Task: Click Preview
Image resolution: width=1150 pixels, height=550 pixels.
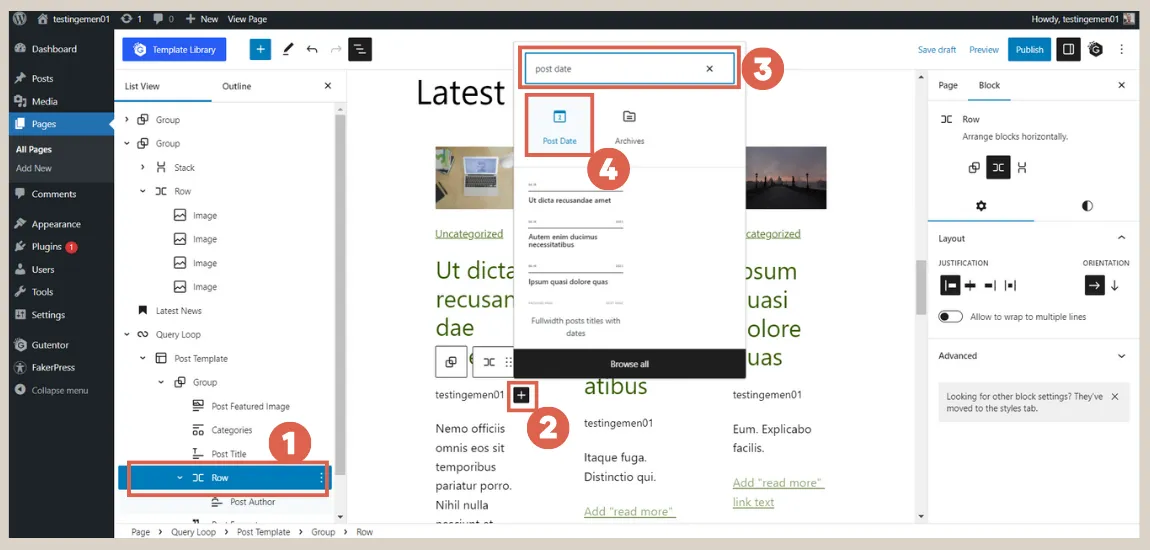Action: tap(984, 50)
